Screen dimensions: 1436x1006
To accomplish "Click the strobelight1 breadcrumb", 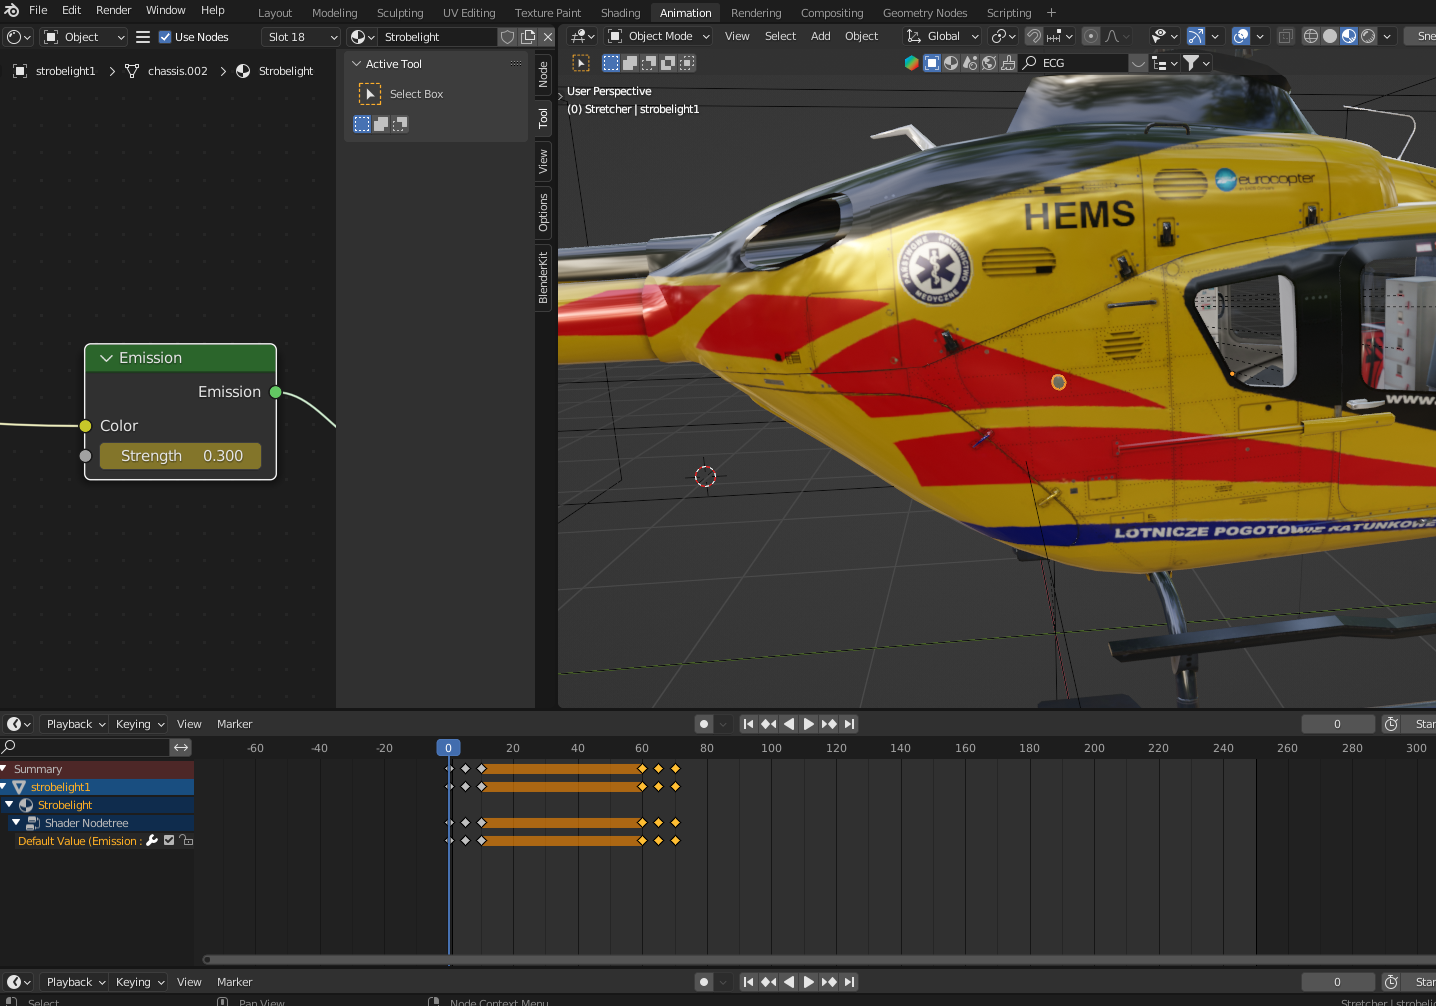I will click(66, 71).
